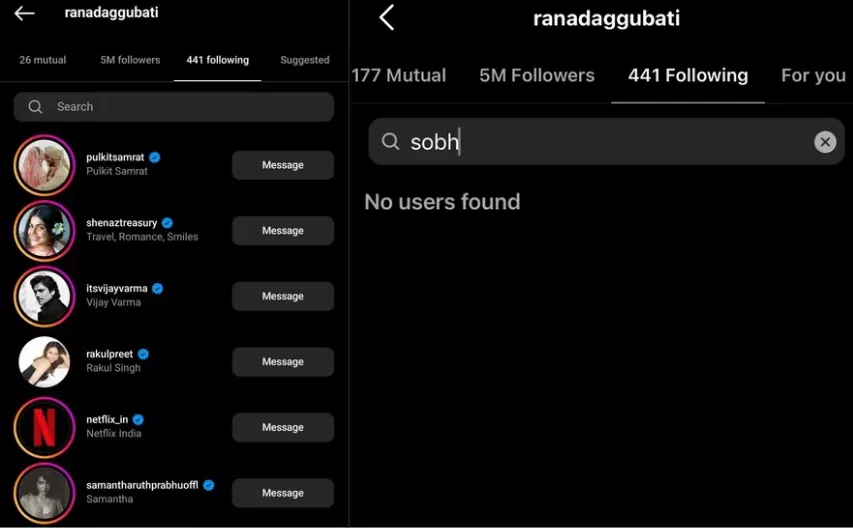Open the itsvijayvarma username link
This screenshot has height=528, width=853.
click(x=116, y=288)
